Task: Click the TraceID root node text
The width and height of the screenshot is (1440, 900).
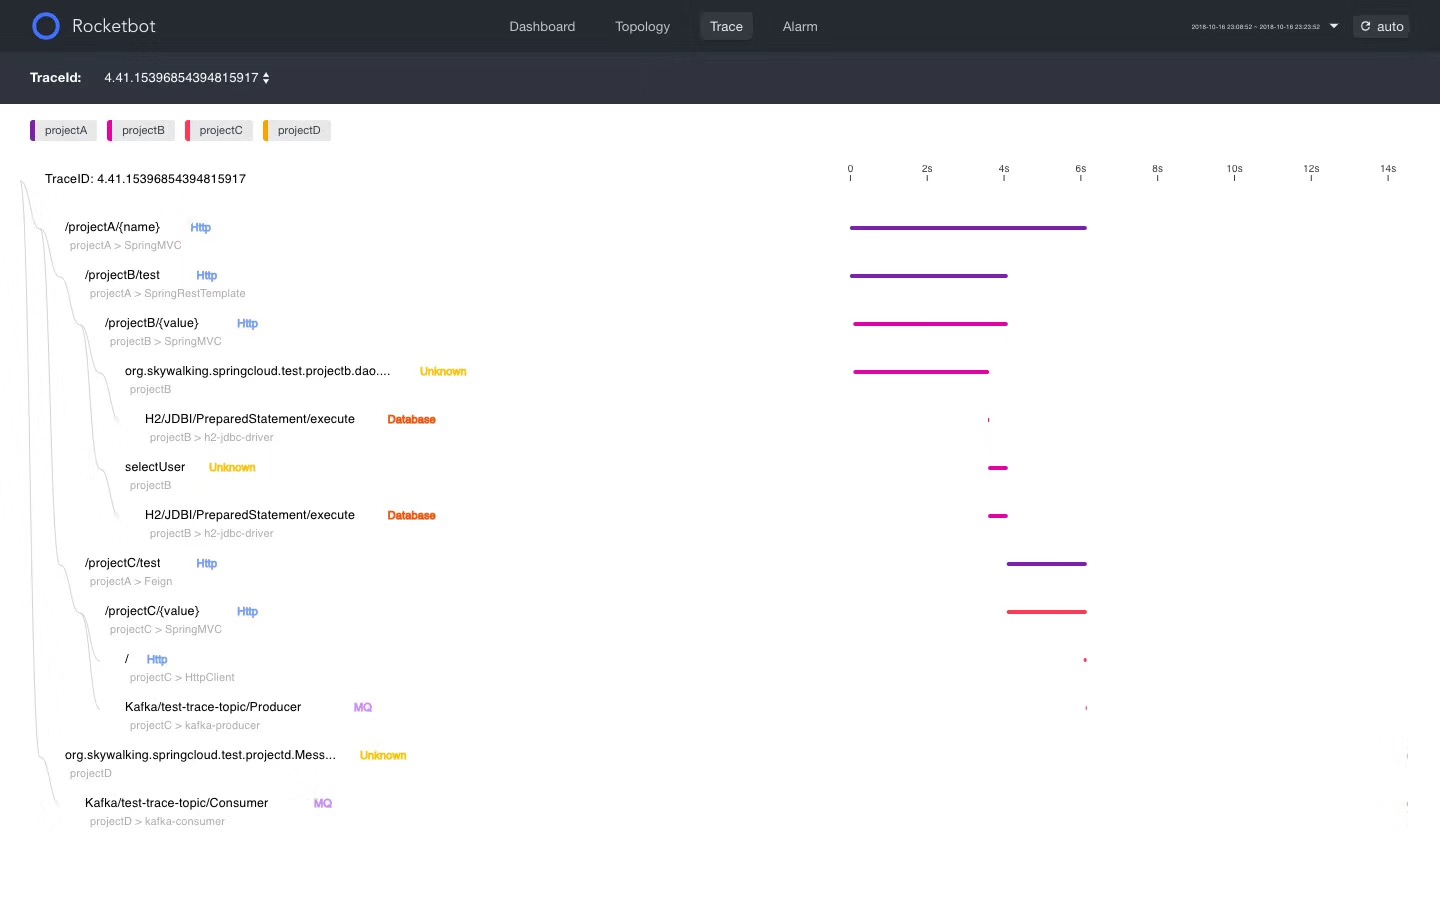Action: (x=145, y=179)
